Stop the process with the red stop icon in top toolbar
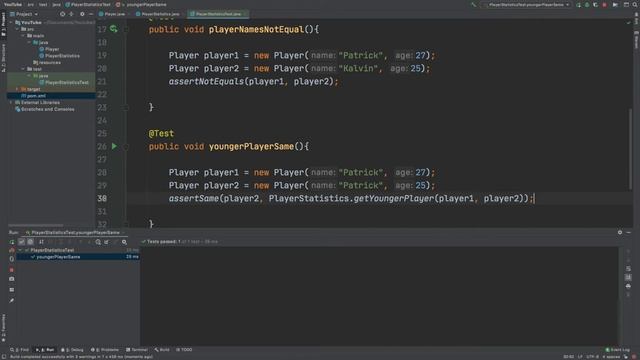The image size is (640, 360). click(x=604, y=5)
